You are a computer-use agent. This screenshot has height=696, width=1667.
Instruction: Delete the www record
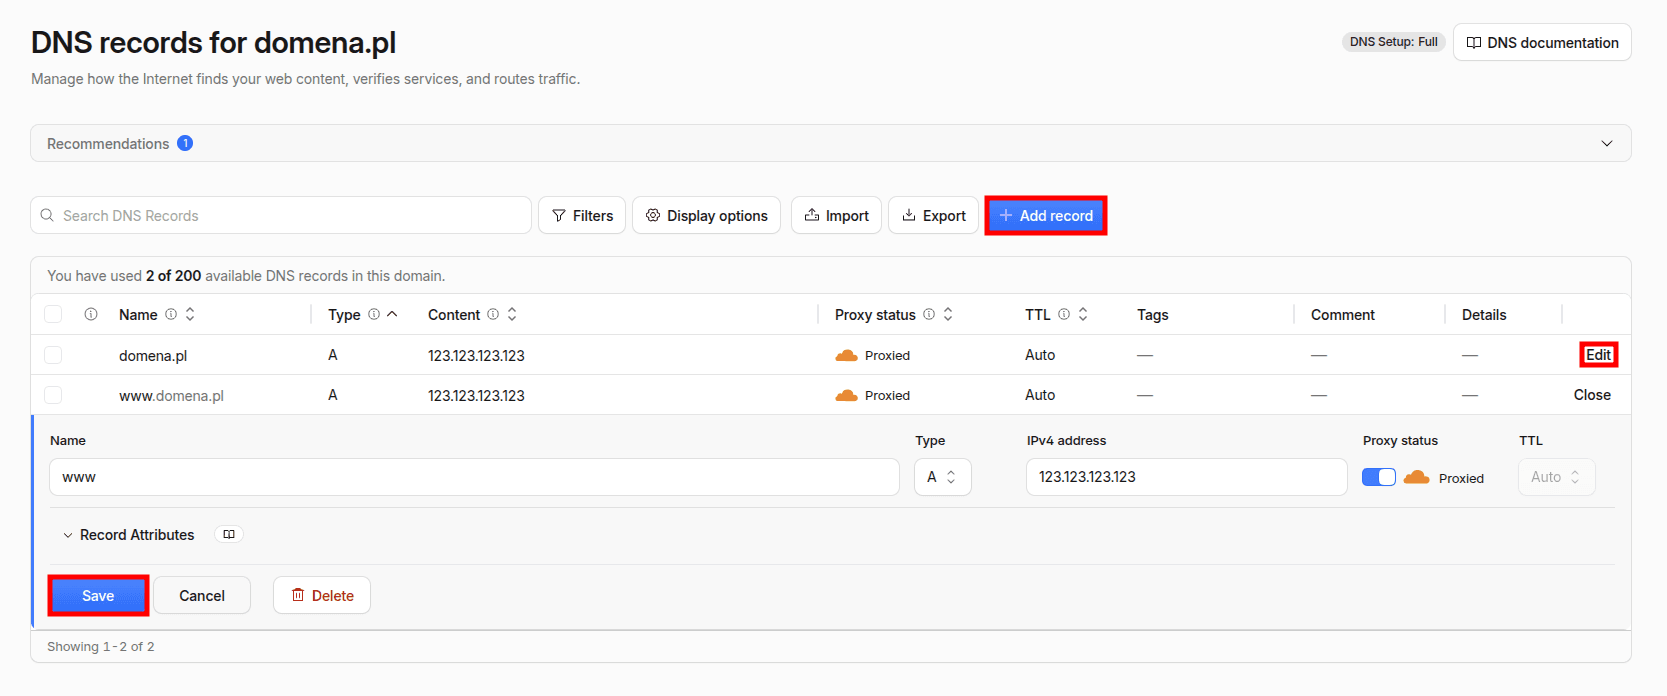322,596
